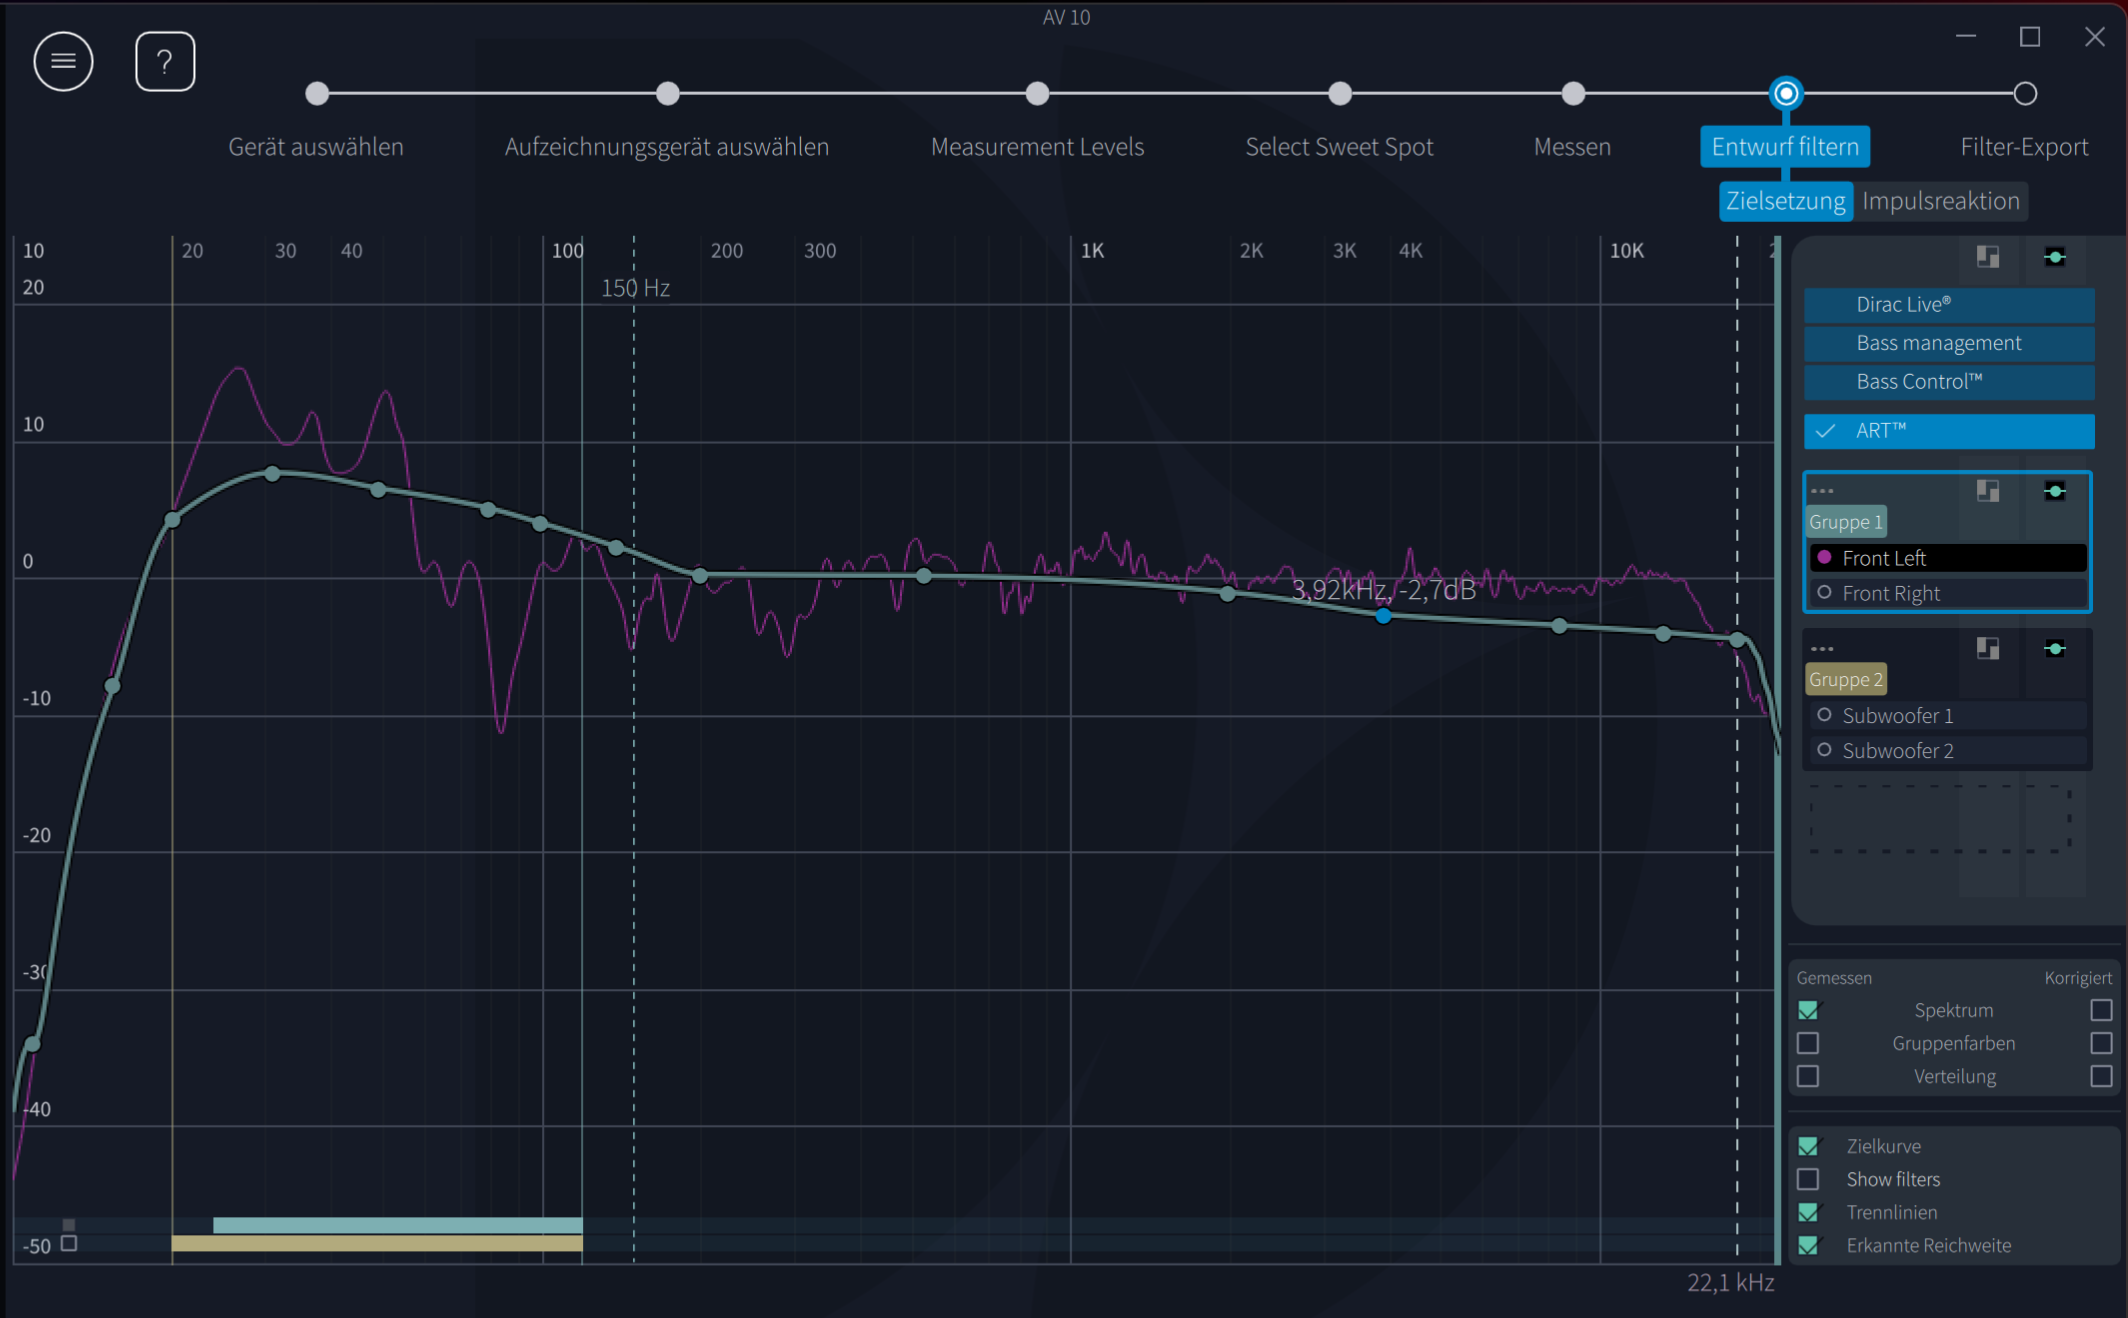Enable the Show filters checkbox
The image size is (2128, 1318).
(1808, 1179)
